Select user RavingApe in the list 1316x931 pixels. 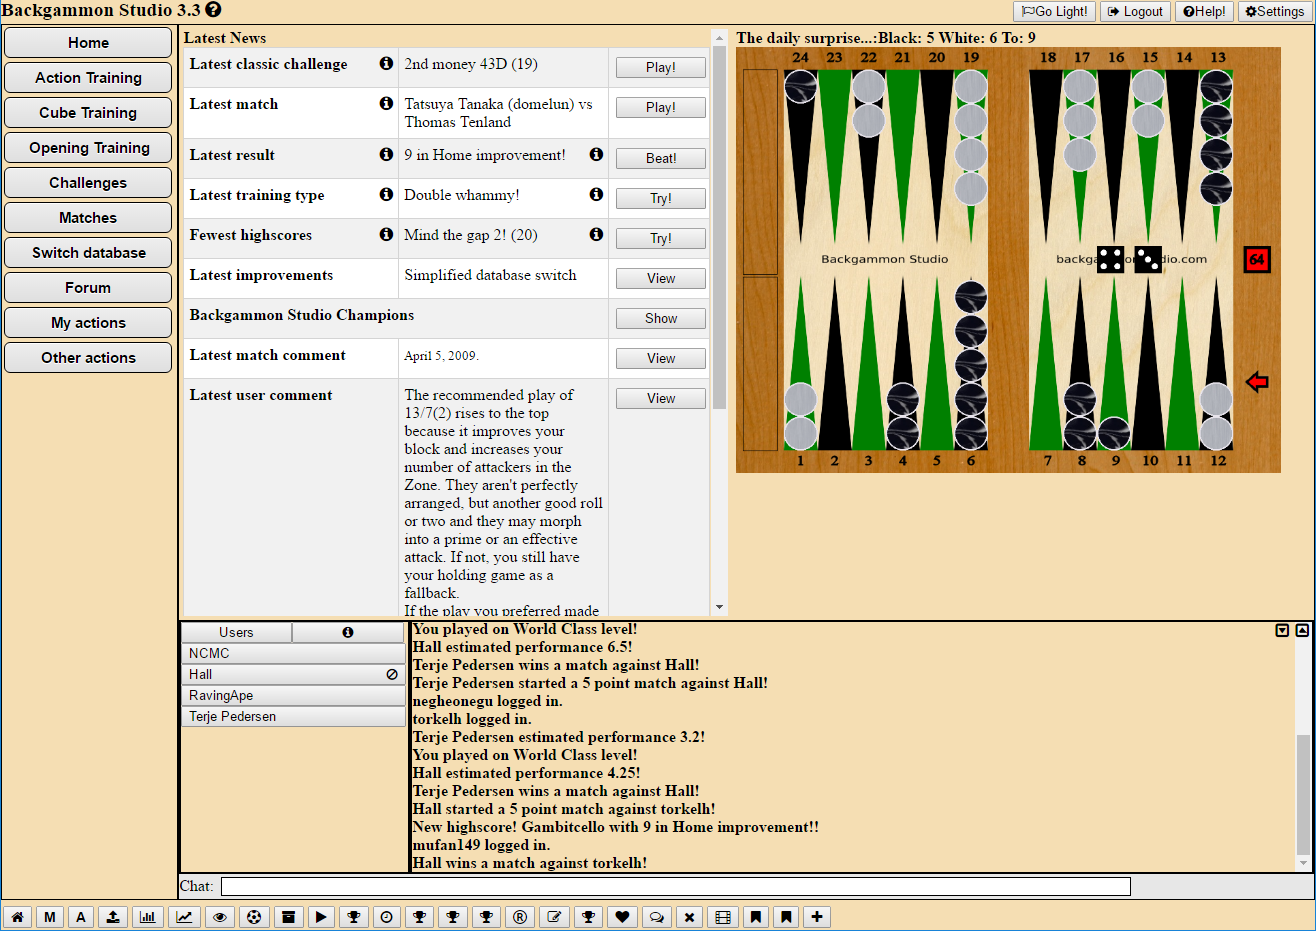point(293,695)
